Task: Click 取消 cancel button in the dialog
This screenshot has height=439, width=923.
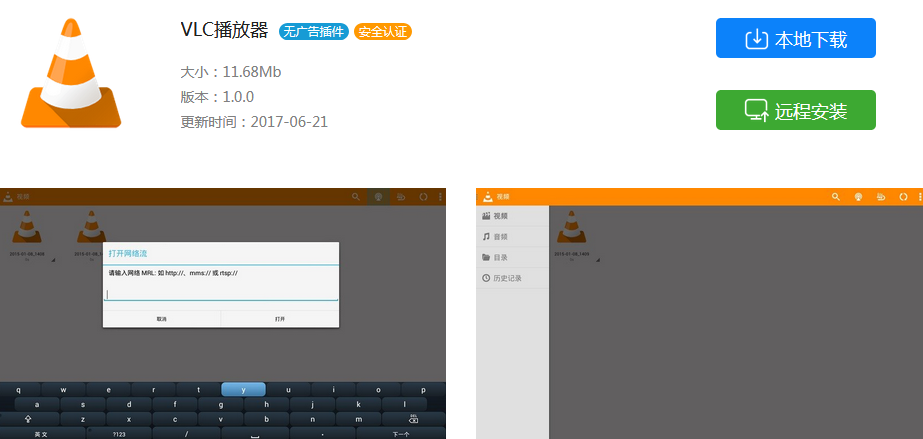Action: click(x=161, y=319)
